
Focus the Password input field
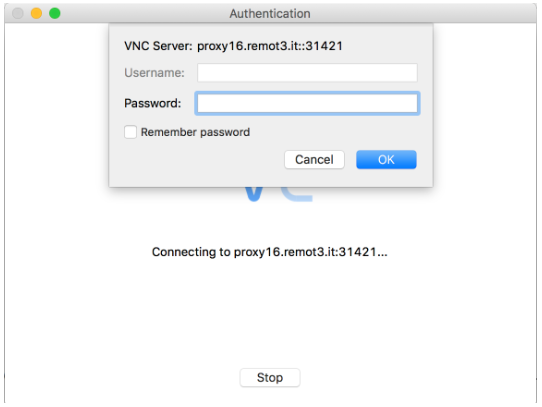click(x=307, y=103)
